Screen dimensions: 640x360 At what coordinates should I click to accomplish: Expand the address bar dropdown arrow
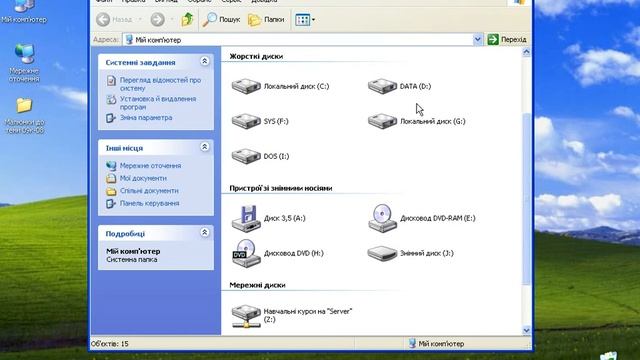point(478,40)
